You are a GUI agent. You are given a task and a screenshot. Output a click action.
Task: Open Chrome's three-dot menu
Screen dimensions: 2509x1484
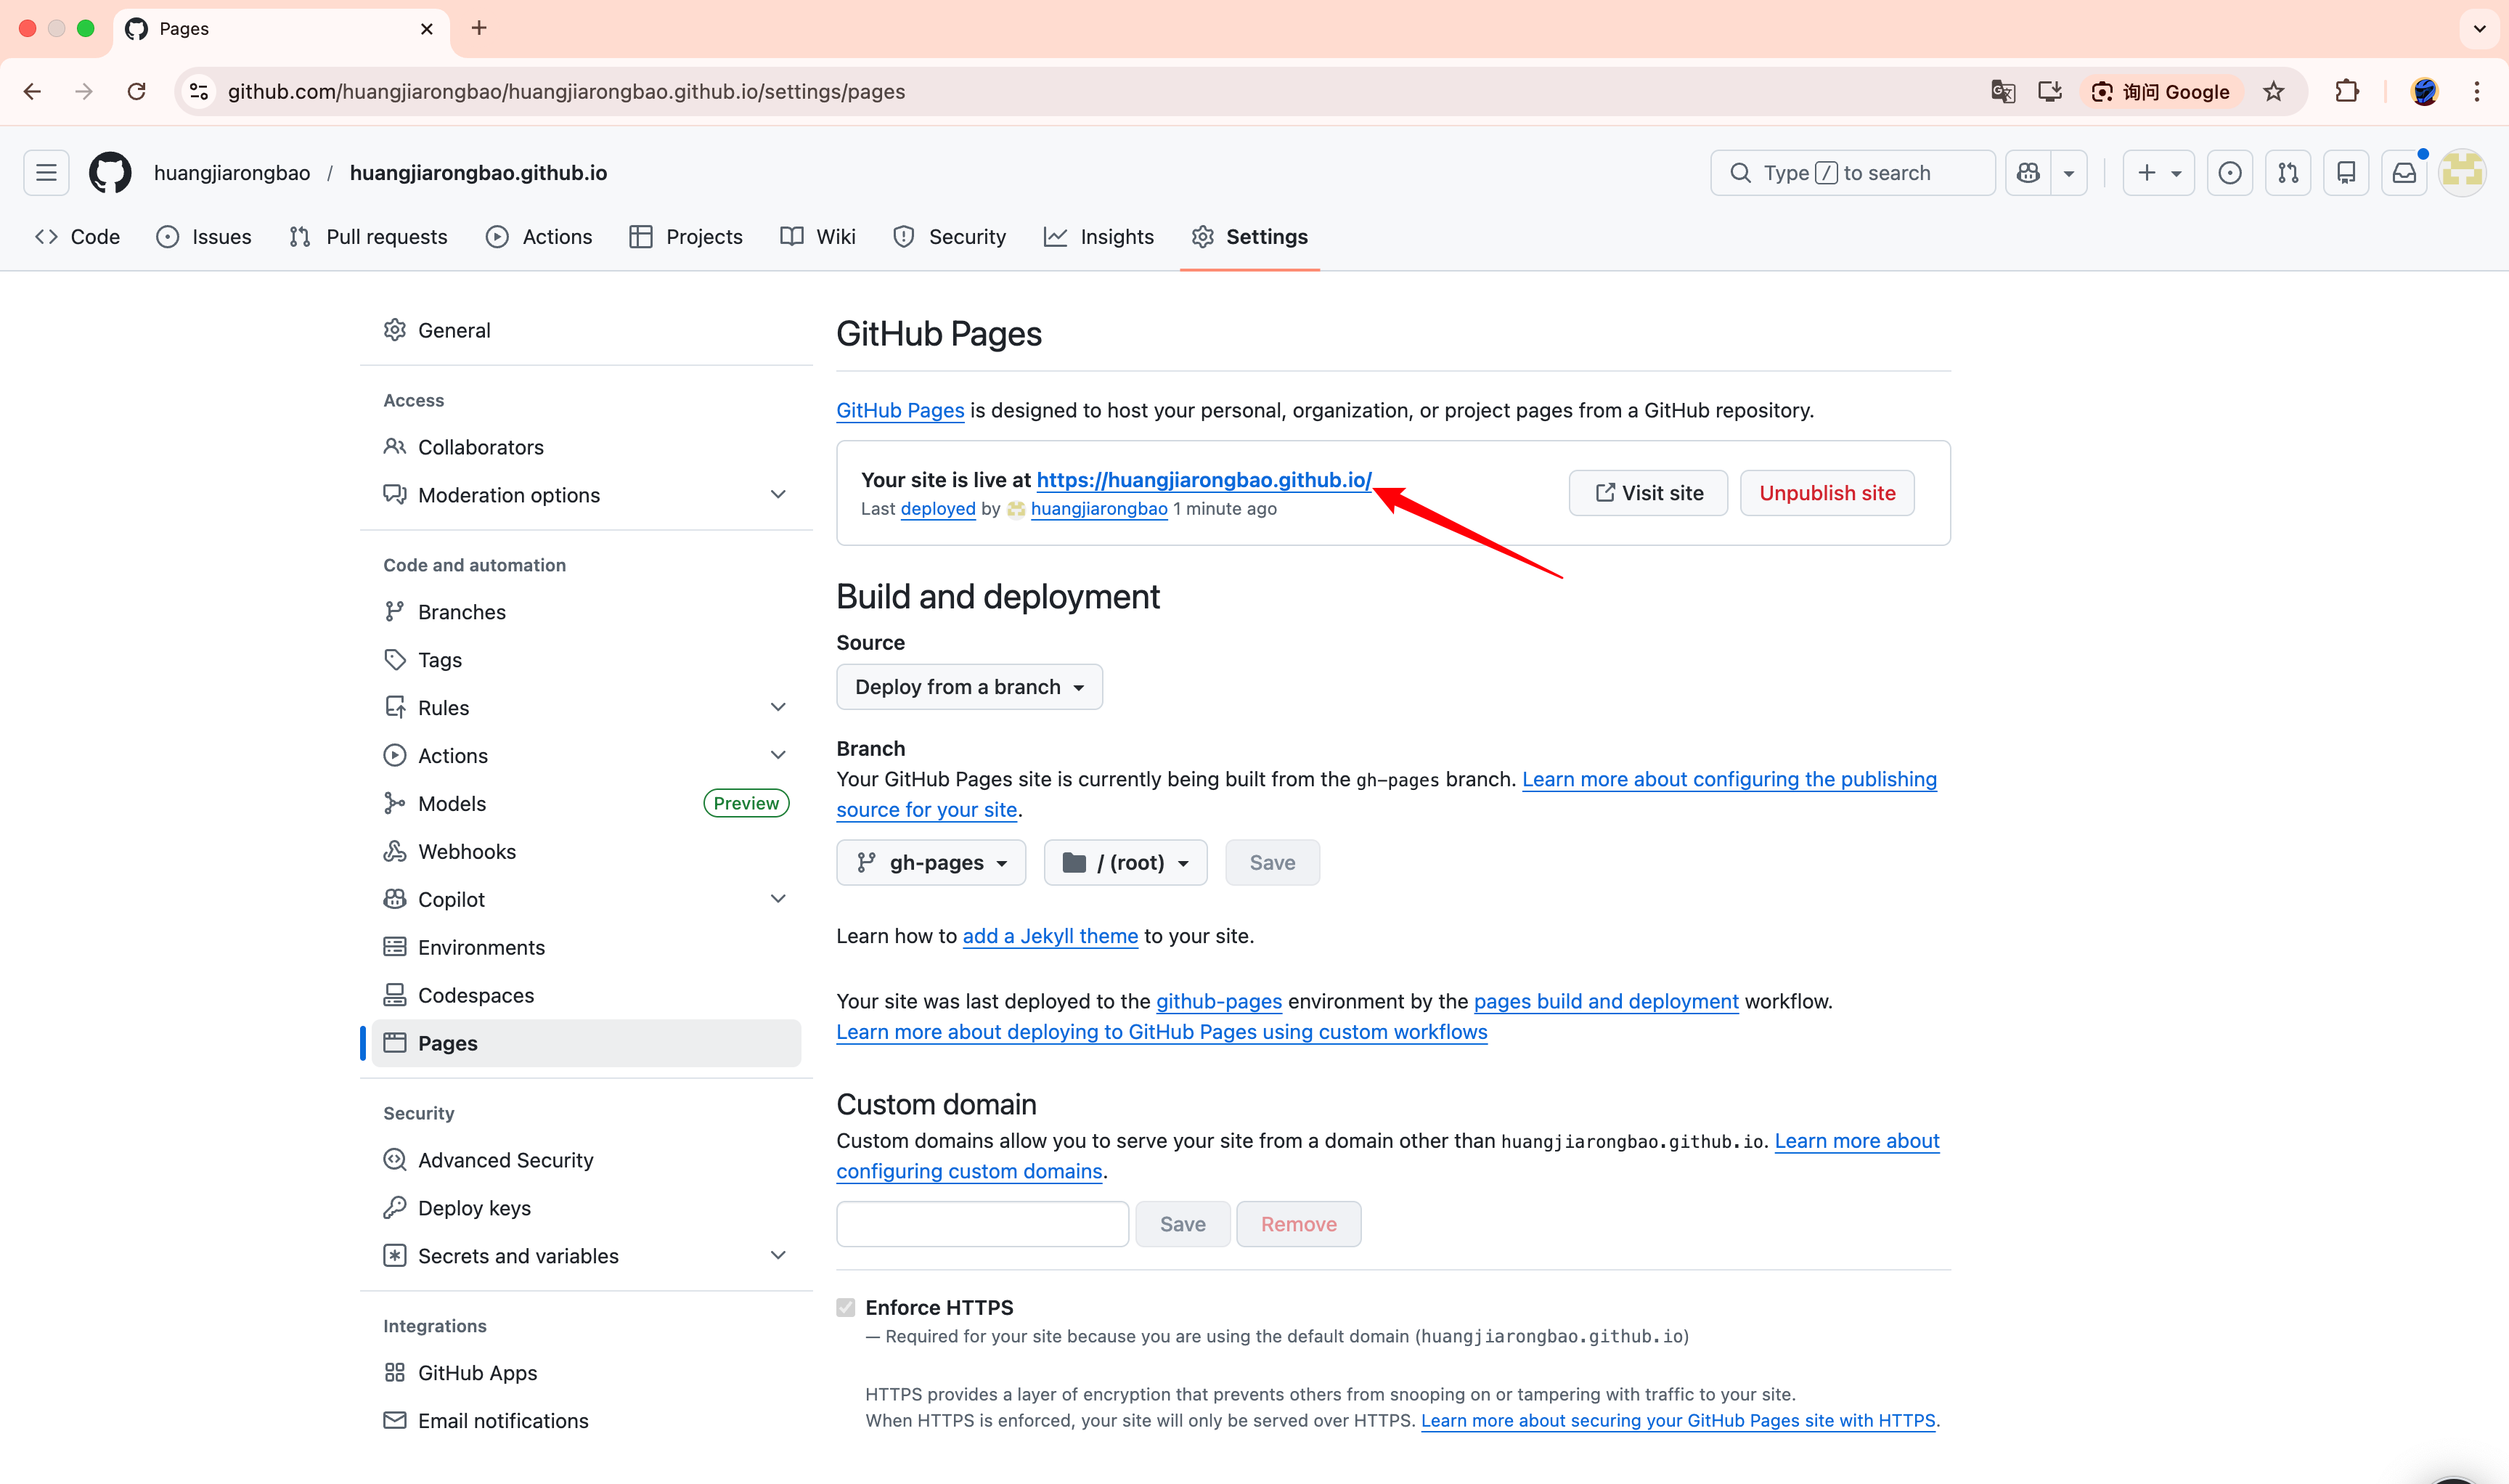pyautogui.click(x=2477, y=92)
